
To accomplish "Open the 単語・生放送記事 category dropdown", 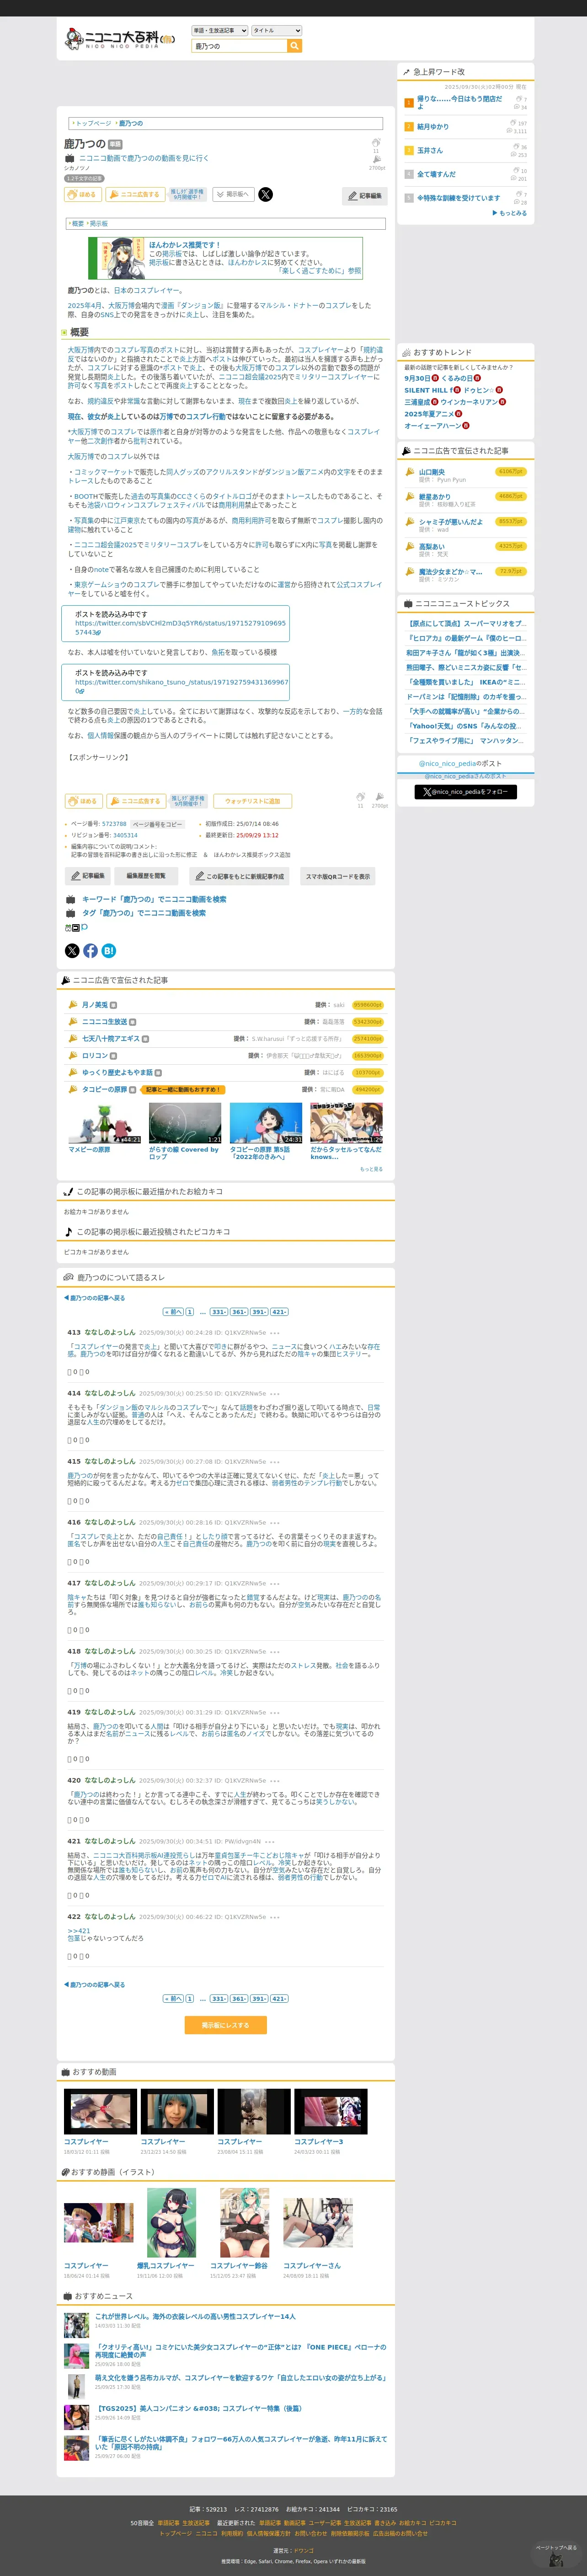I will click(x=219, y=30).
